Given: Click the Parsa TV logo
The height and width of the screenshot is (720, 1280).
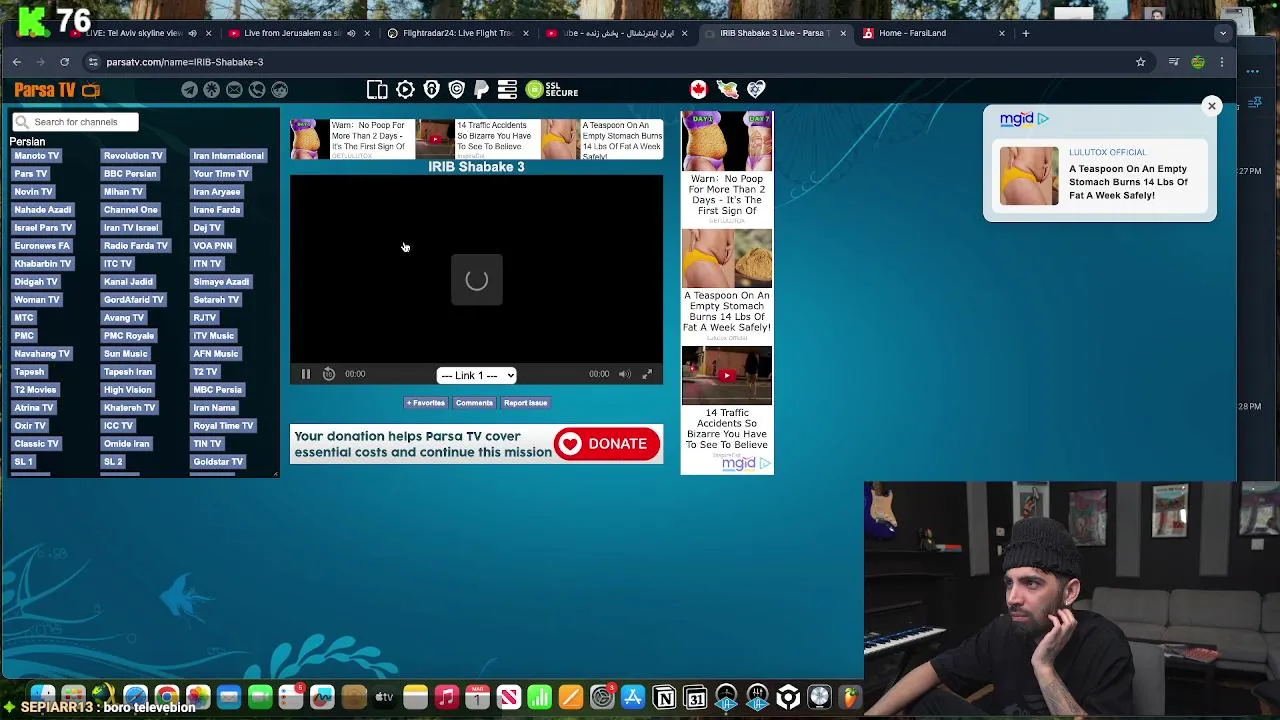Looking at the screenshot, I should pyautogui.click(x=56, y=90).
